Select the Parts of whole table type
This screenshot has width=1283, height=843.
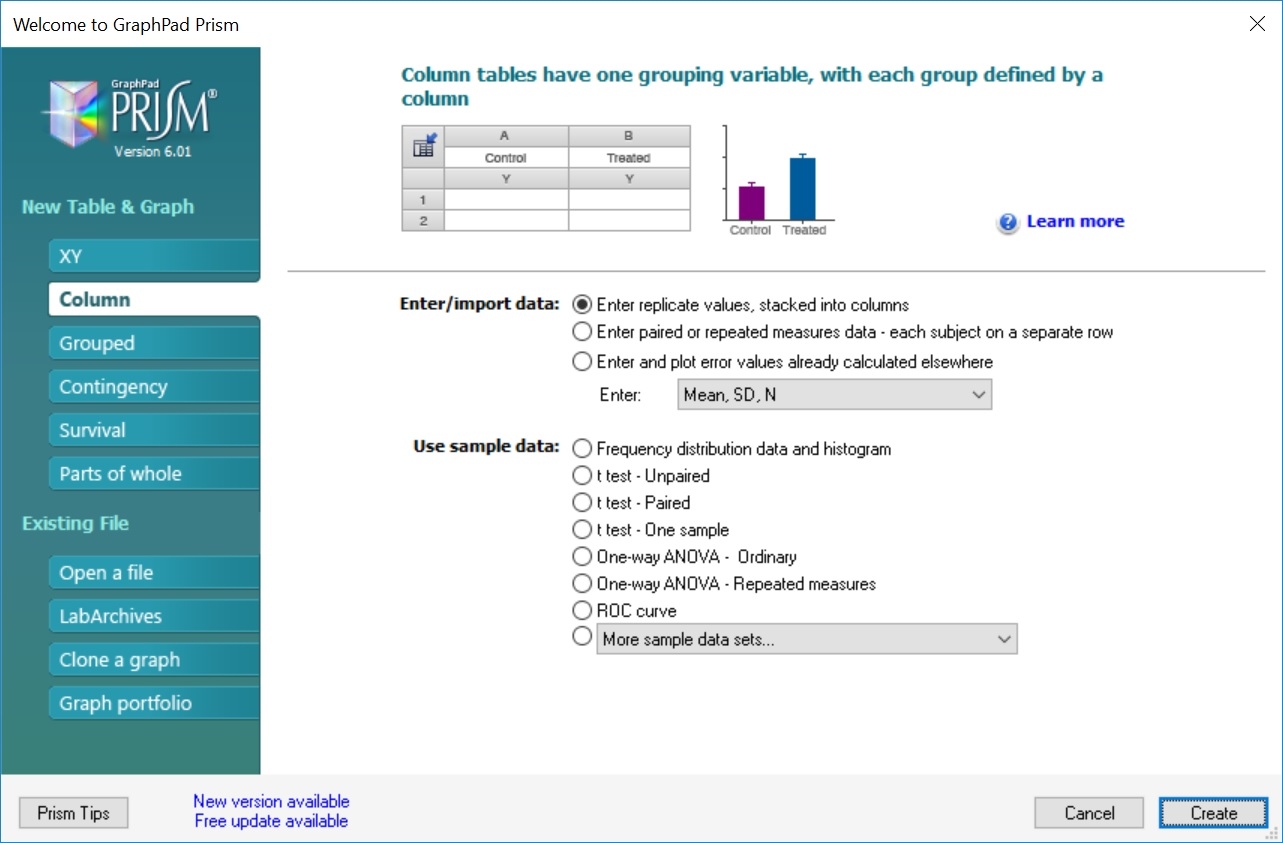[x=153, y=473]
